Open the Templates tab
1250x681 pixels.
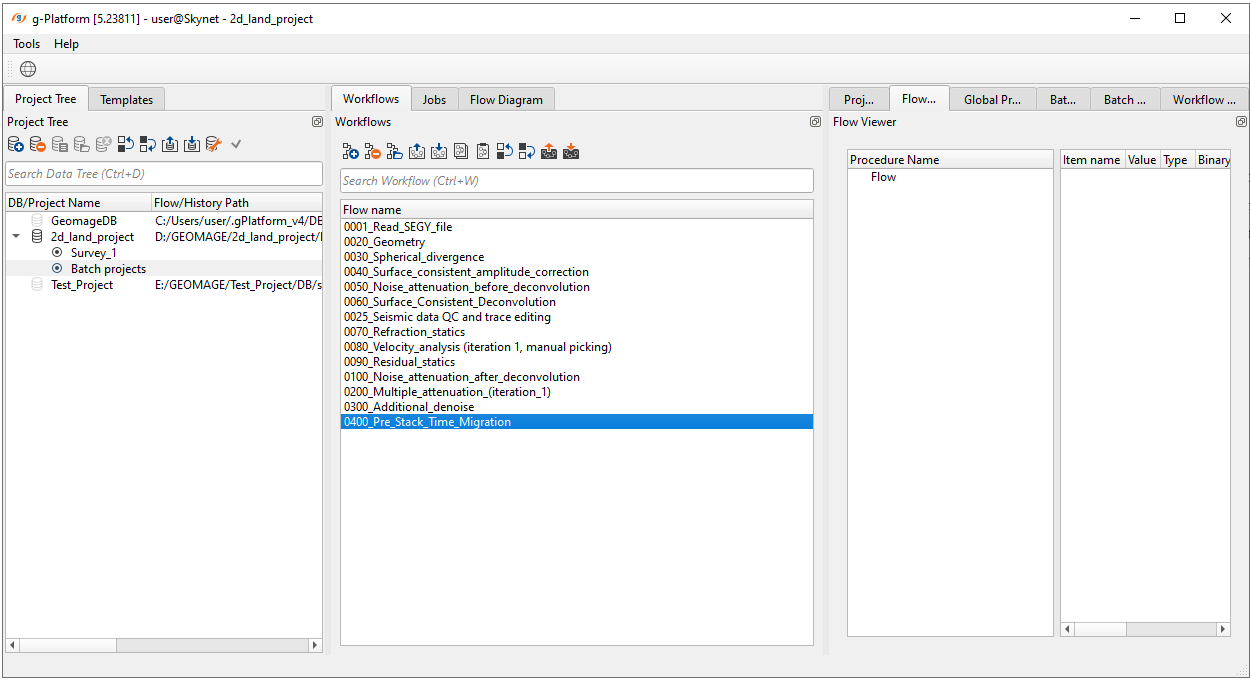[x=126, y=100]
